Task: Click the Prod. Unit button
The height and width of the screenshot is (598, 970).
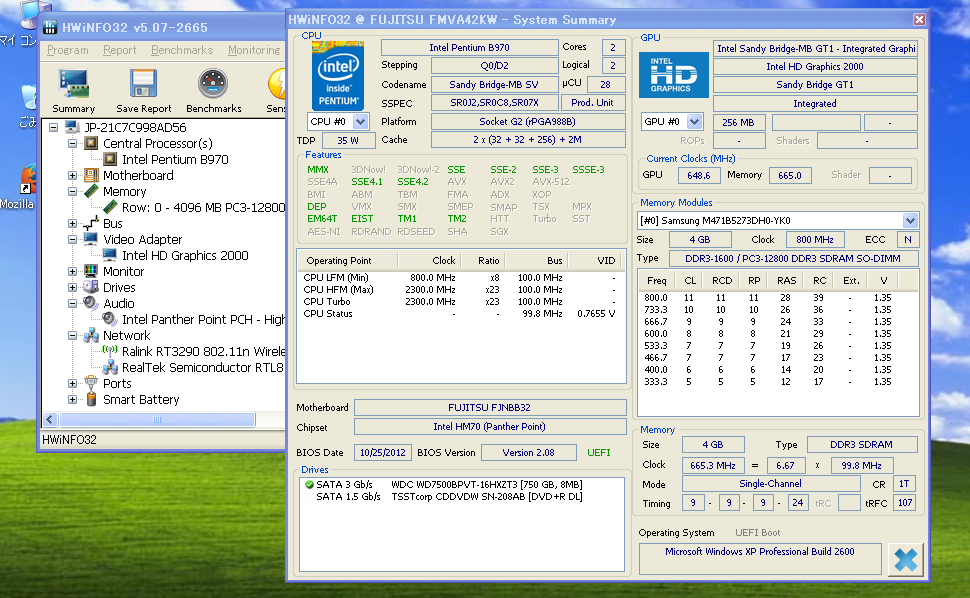Action: (592, 102)
